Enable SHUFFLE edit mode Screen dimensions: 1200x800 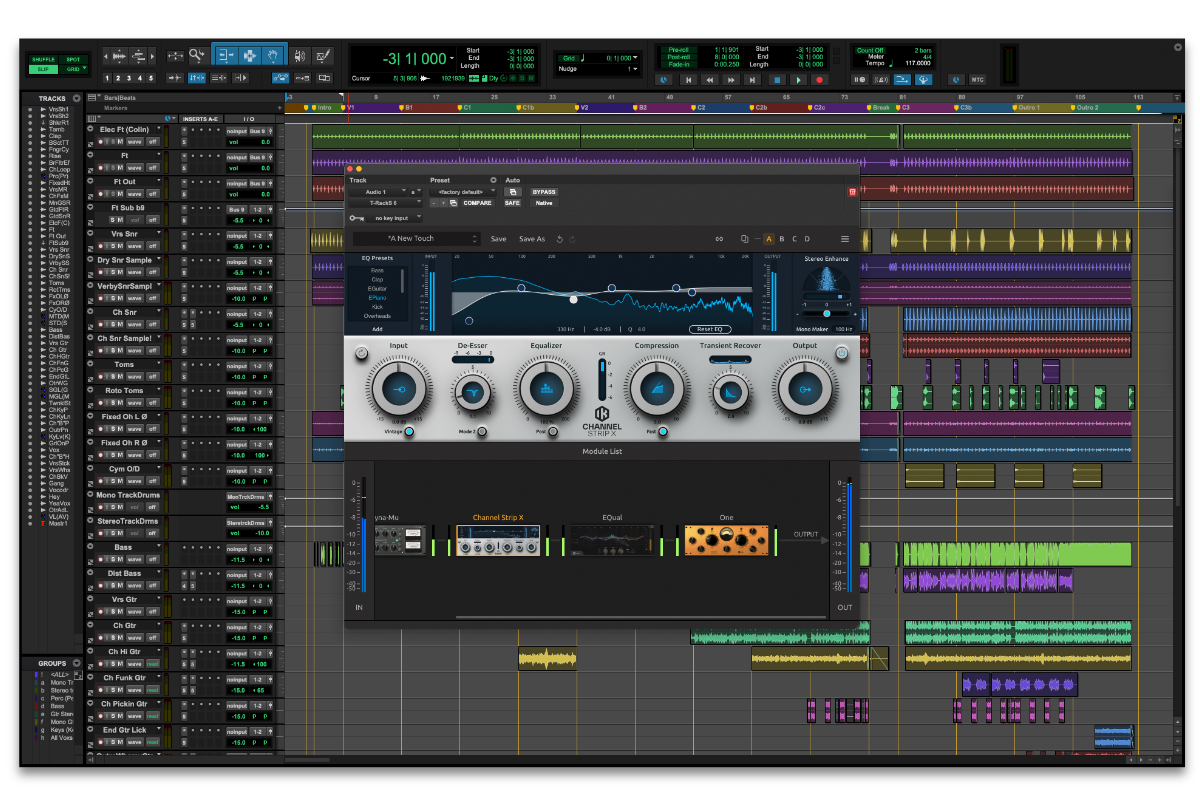[x=43, y=59]
